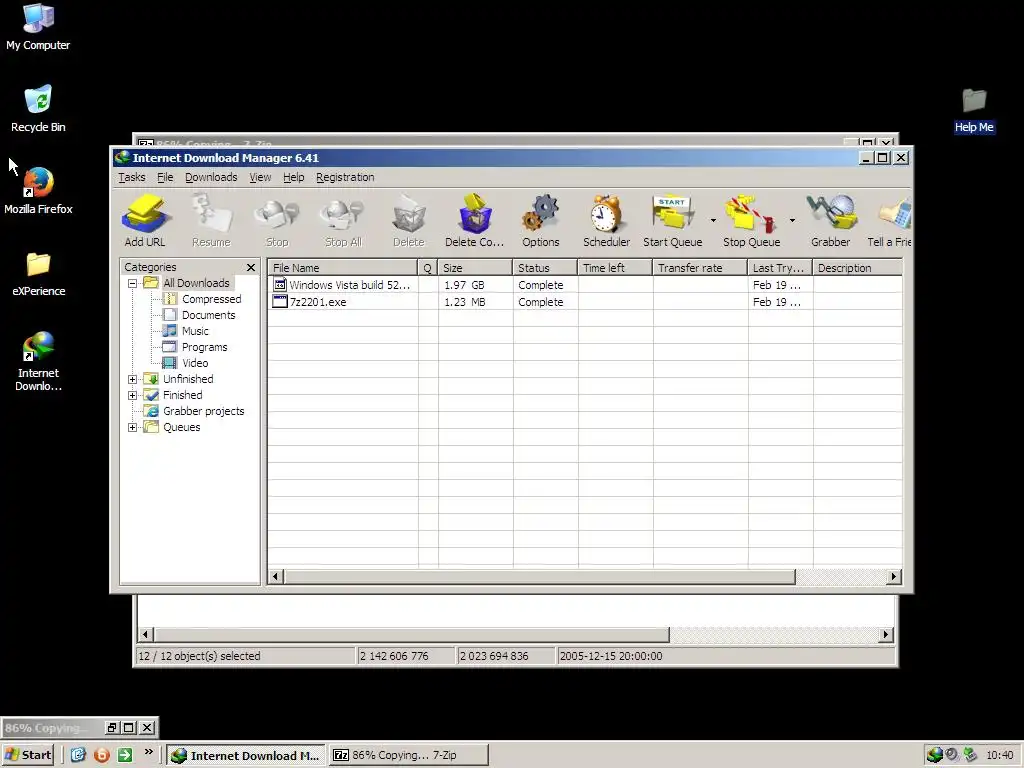The height and width of the screenshot is (768, 1024).
Task: Select the 7z2201.exe download row
Action: 585,302
